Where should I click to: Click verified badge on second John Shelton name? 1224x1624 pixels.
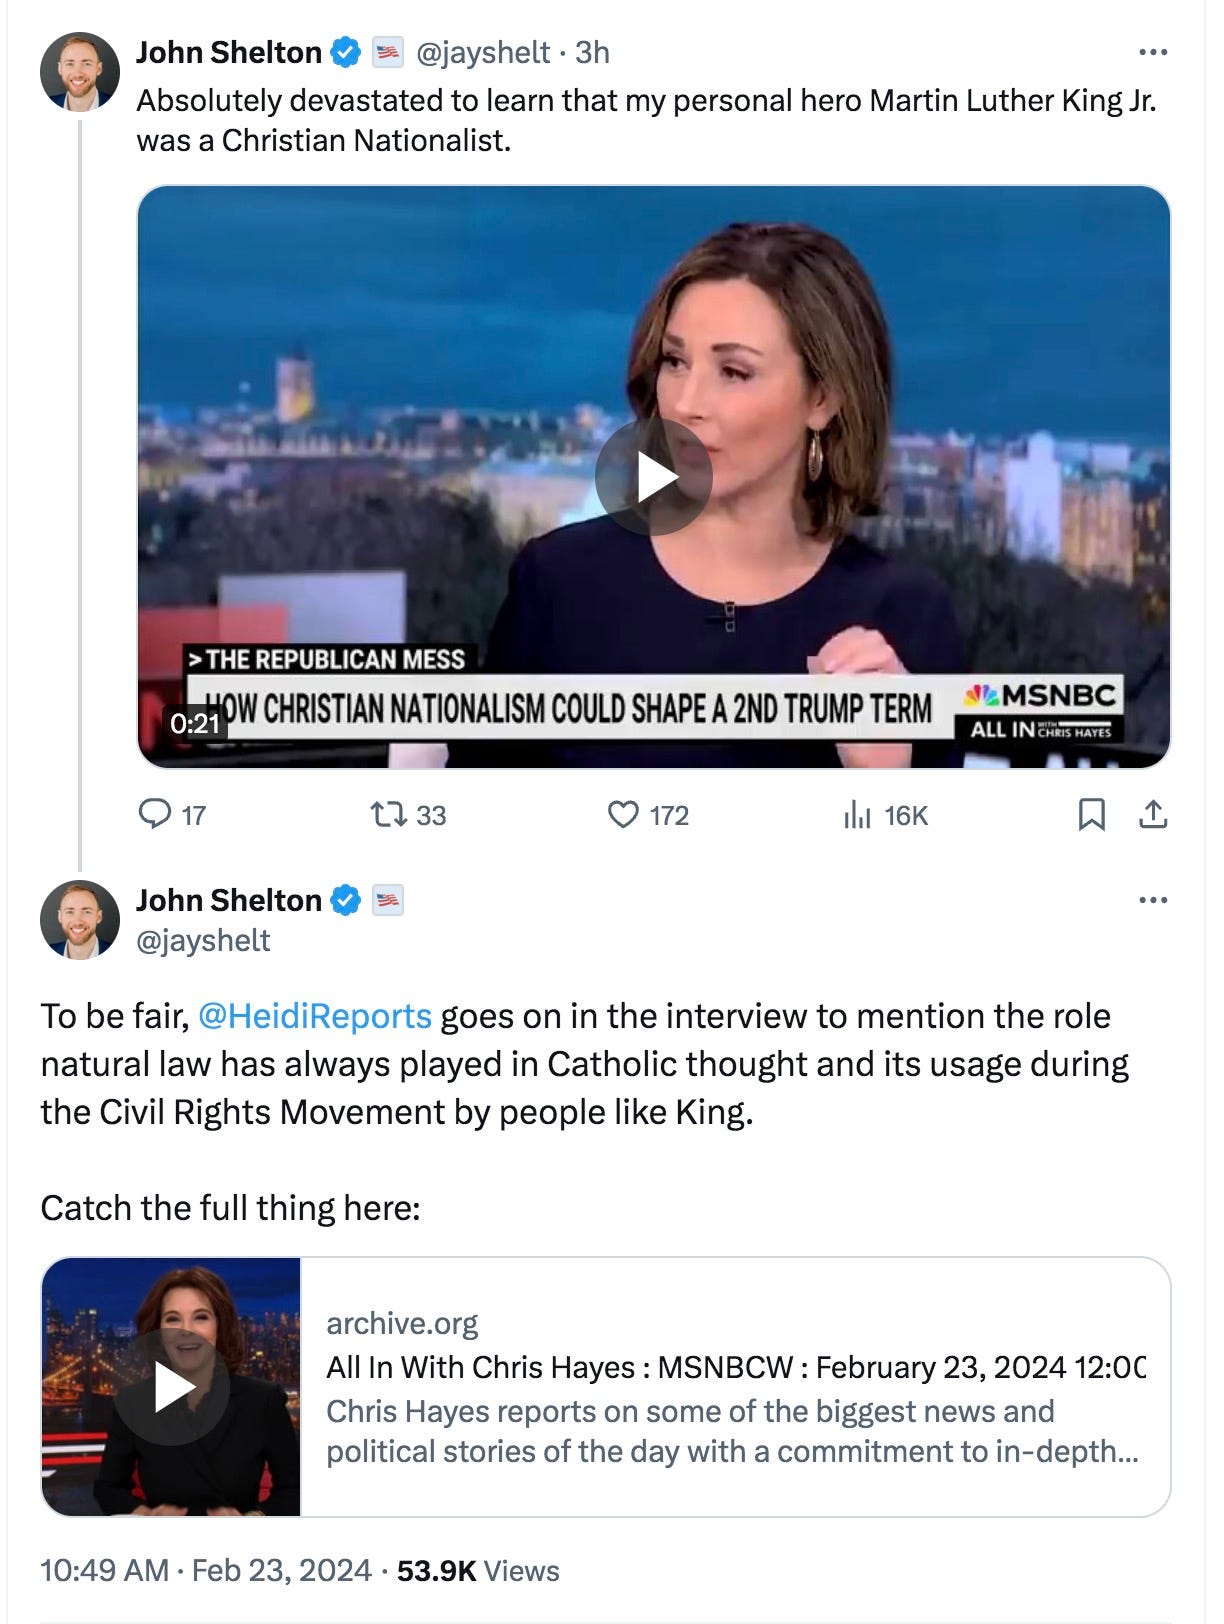tap(345, 900)
